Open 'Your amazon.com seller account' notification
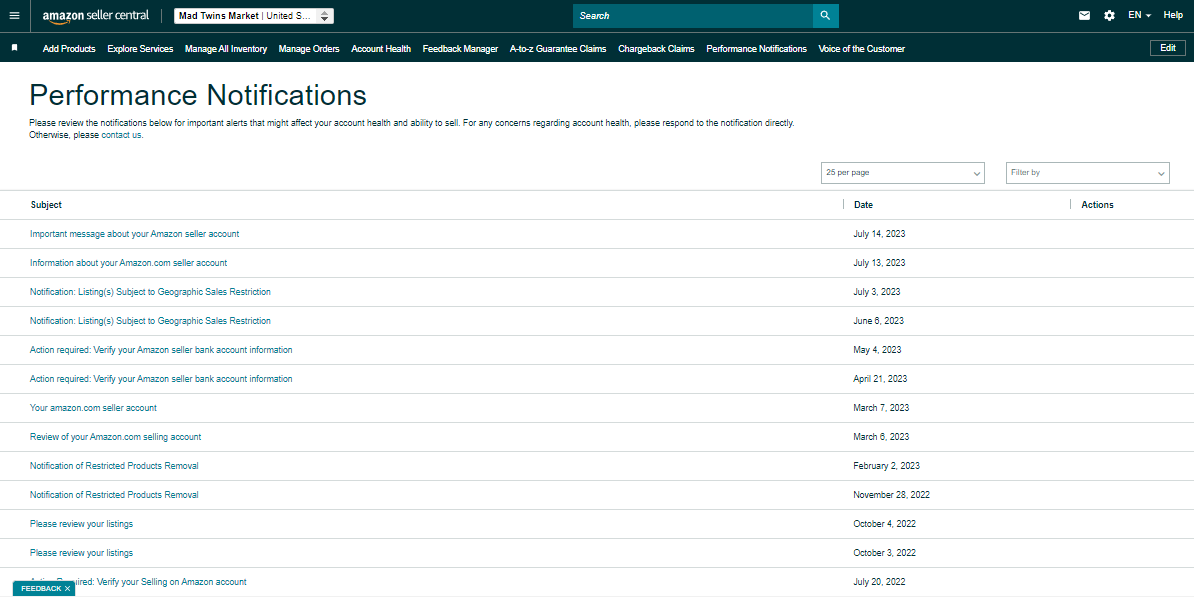1194x597 pixels. 93,407
